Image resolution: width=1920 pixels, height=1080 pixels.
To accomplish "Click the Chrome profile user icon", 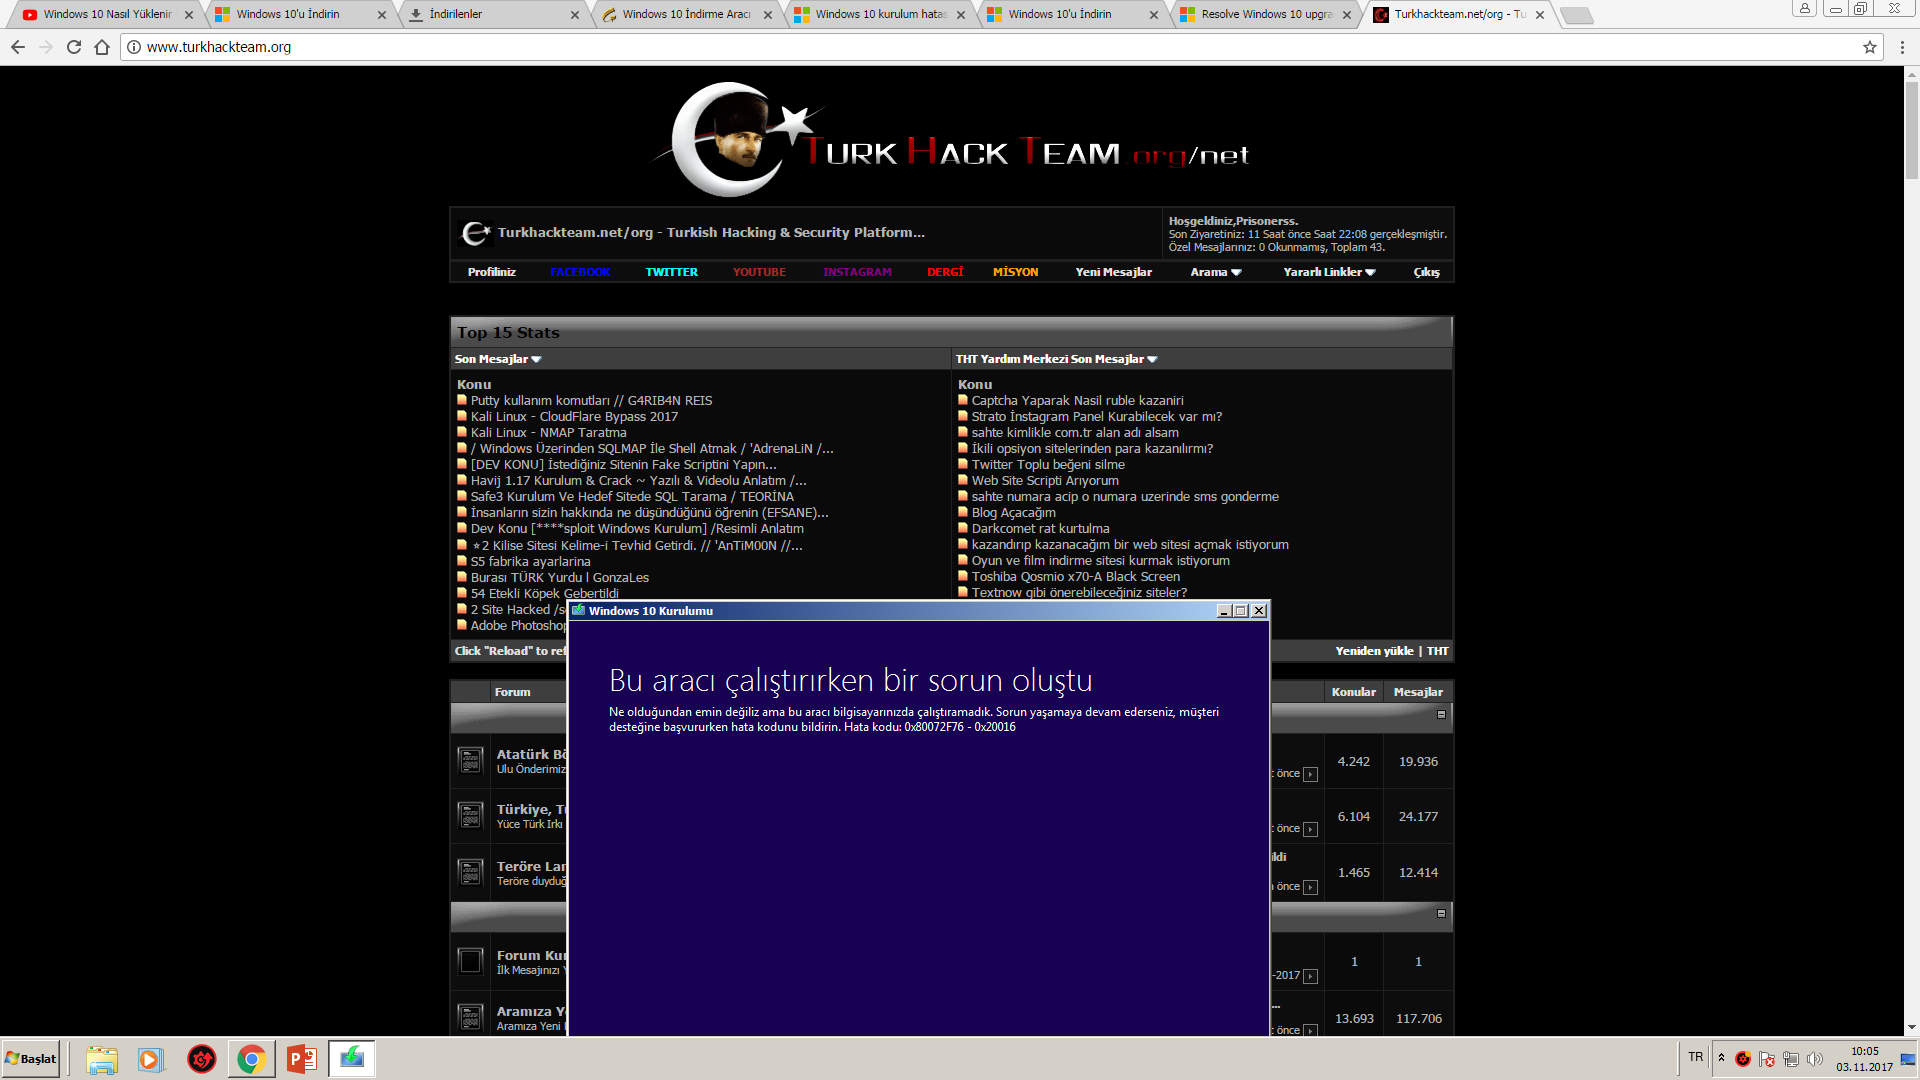I will (x=1805, y=9).
